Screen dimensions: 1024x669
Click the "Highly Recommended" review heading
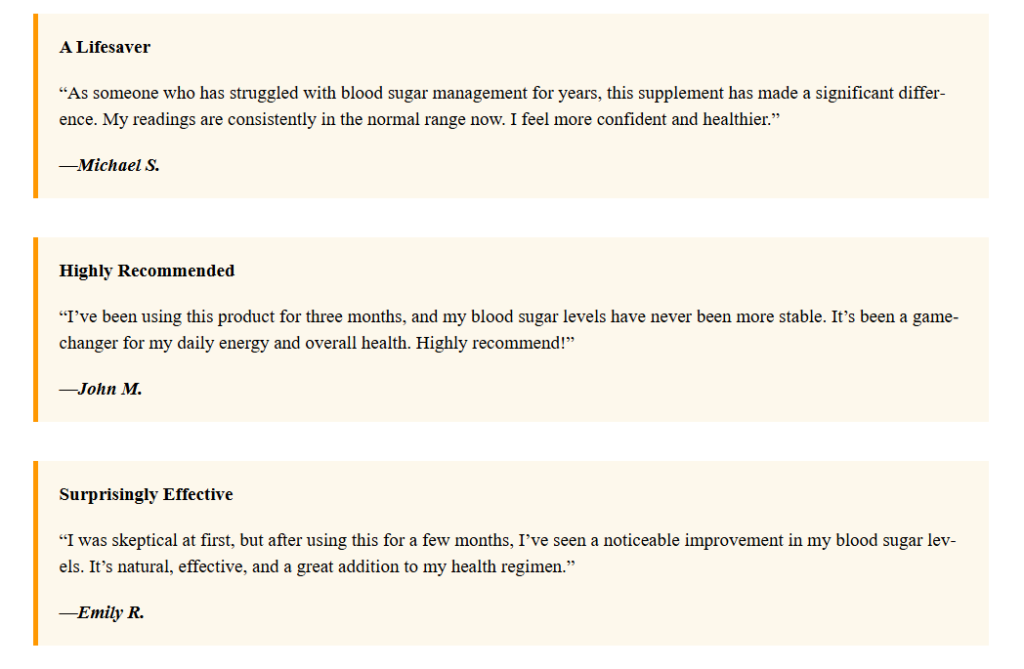point(147,271)
